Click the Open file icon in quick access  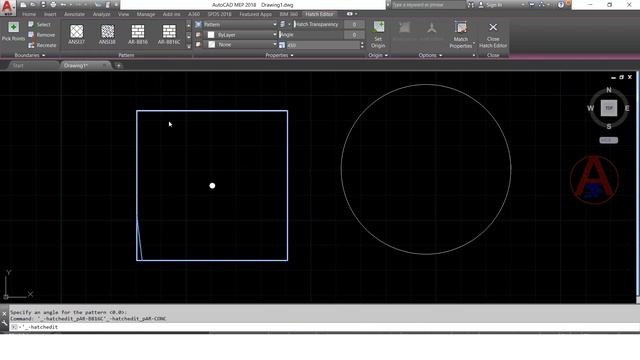pos(33,5)
